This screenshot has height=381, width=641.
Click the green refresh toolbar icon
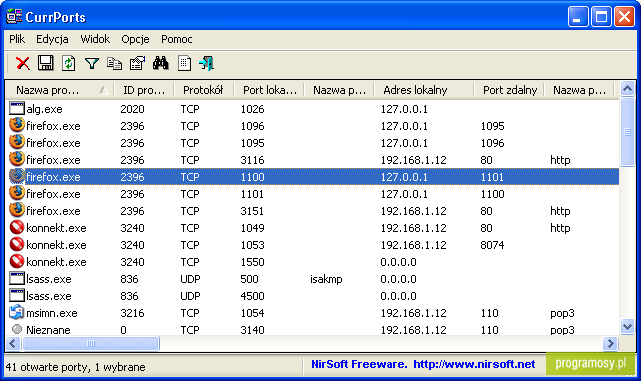(x=68, y=63)
